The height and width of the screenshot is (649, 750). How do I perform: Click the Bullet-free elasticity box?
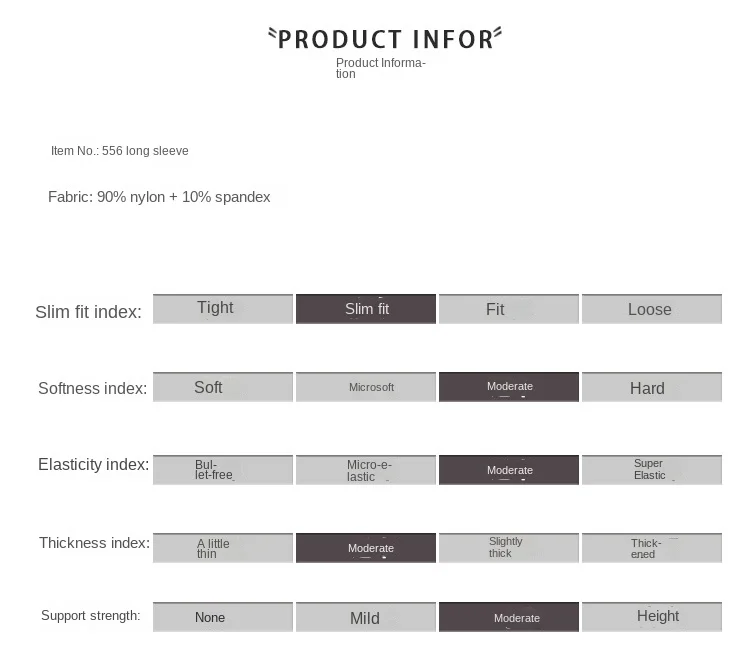pyautogui.click(x=223, y=470)
